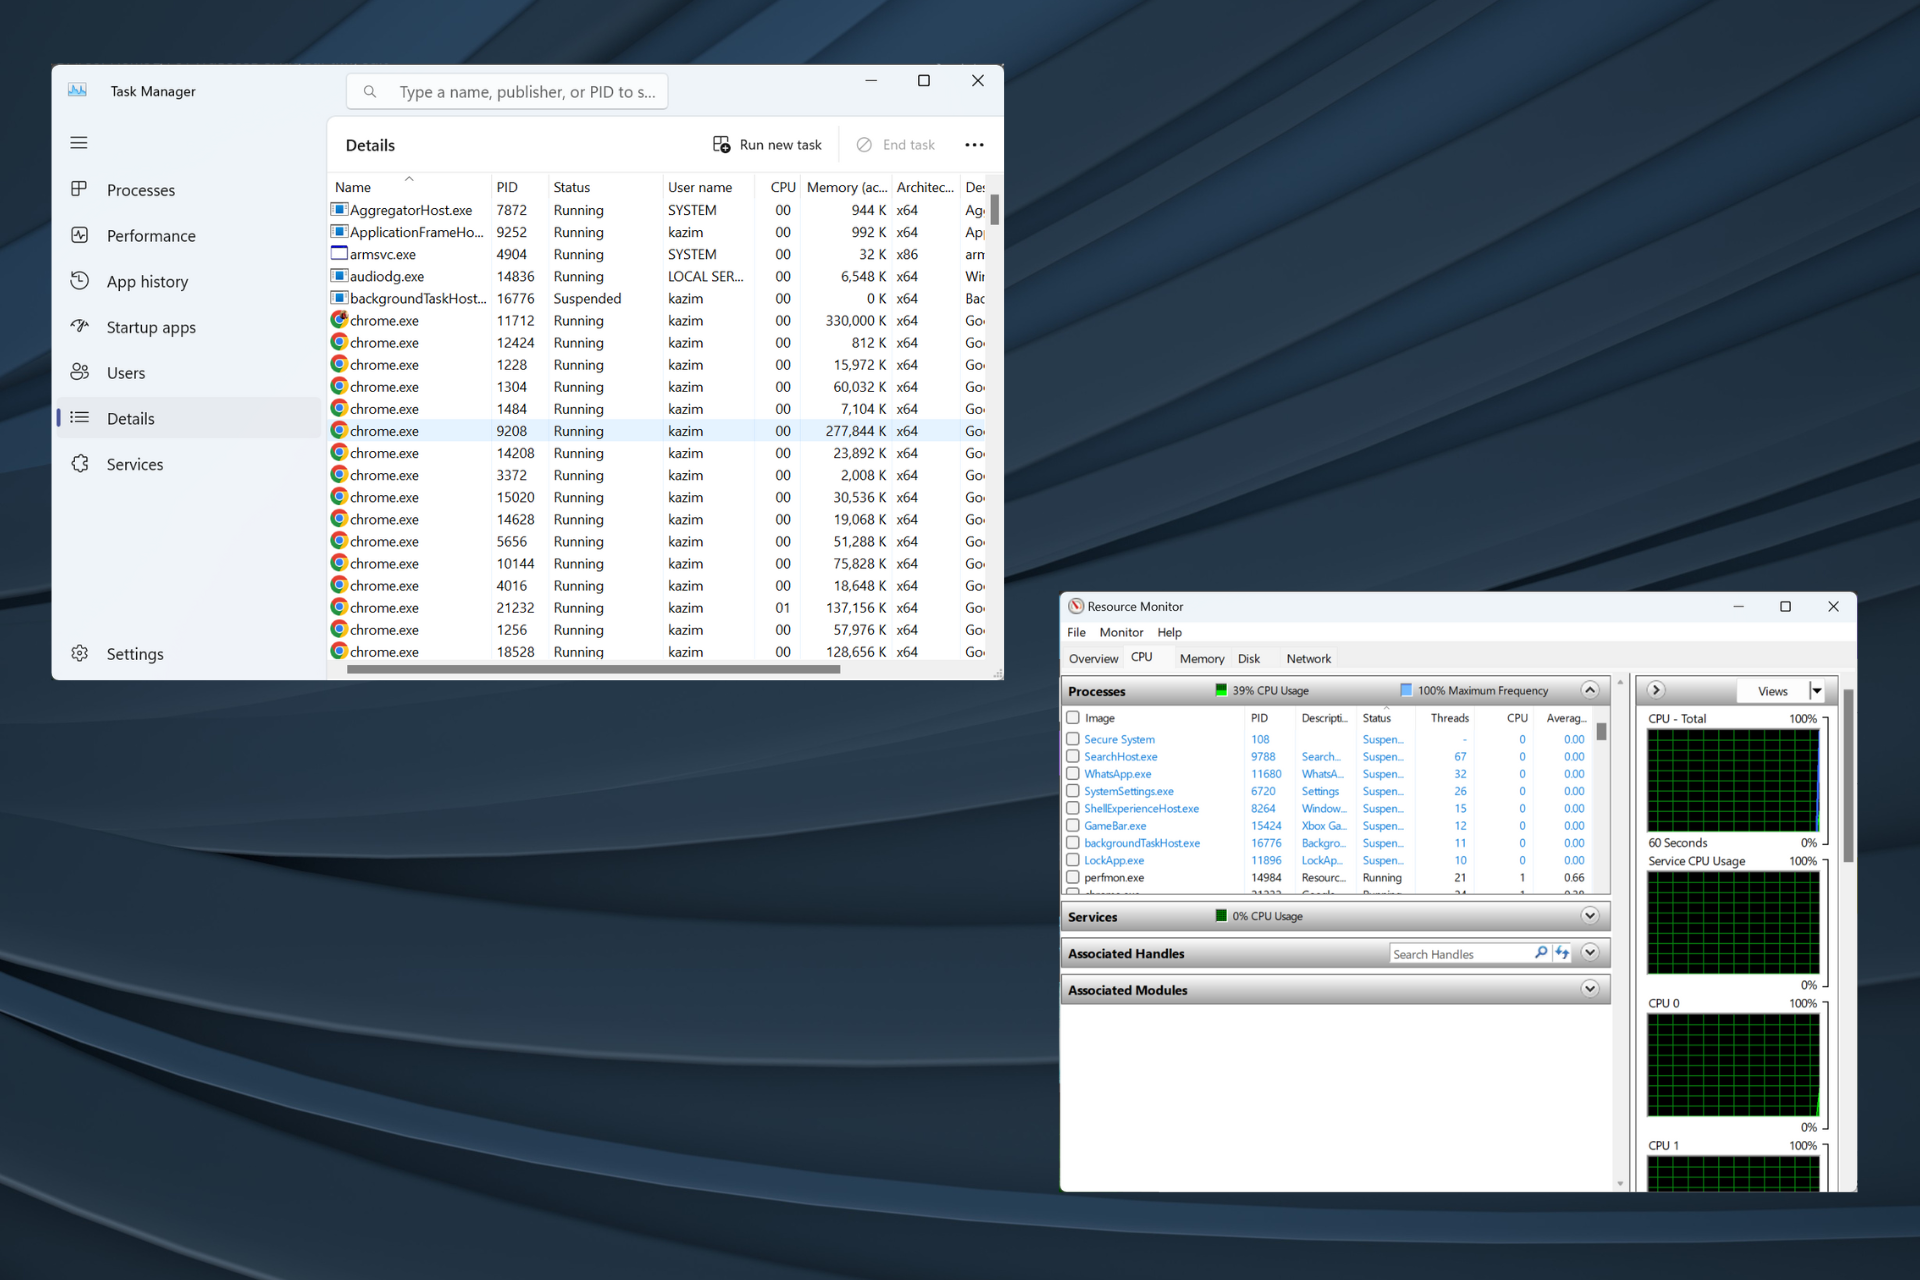Image resolution: width=1920 pixels, height=1280 pixels.
Task: Click the ApplicationFrameHost process icon
Action: (339, 232)
